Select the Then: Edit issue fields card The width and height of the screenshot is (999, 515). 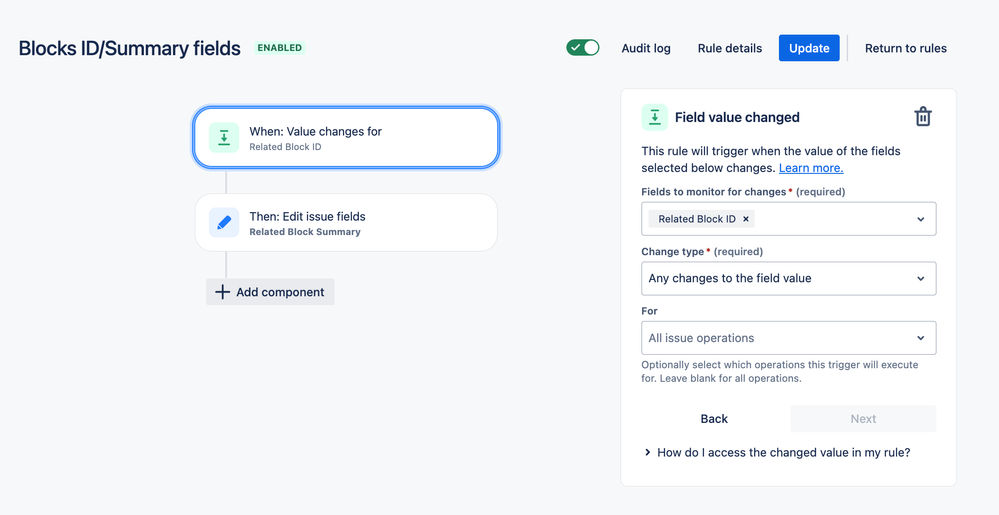[346, 222]
